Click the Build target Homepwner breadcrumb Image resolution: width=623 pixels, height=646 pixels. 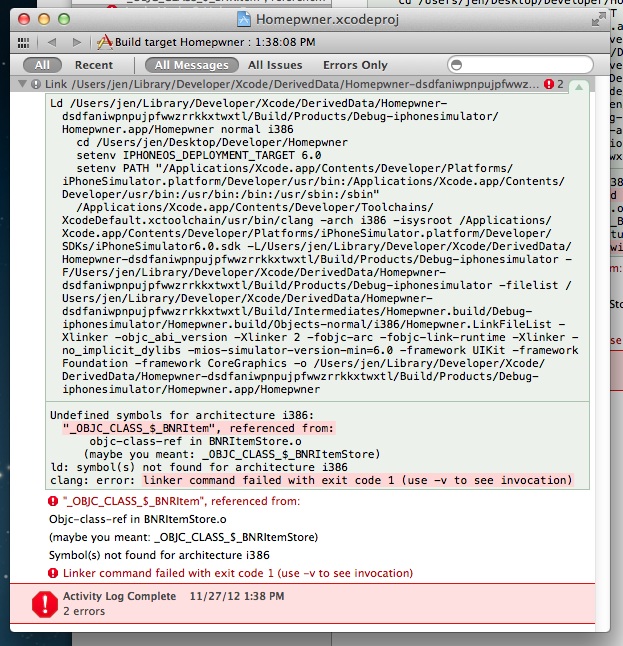point(206,42)
